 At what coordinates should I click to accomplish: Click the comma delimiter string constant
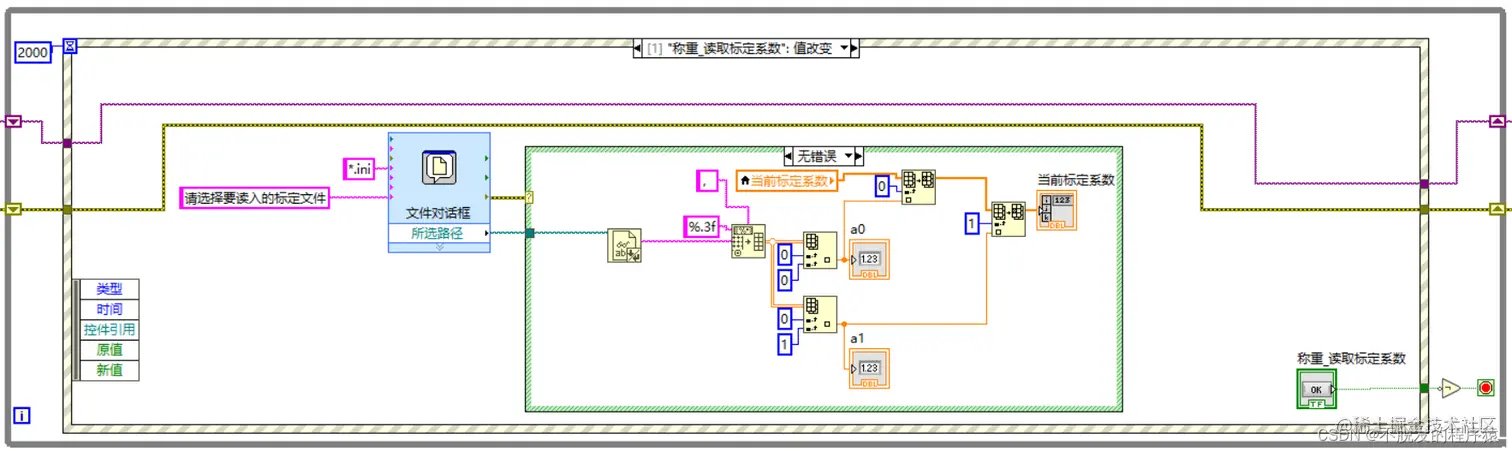pyautogui.click(x=708, y=181)
